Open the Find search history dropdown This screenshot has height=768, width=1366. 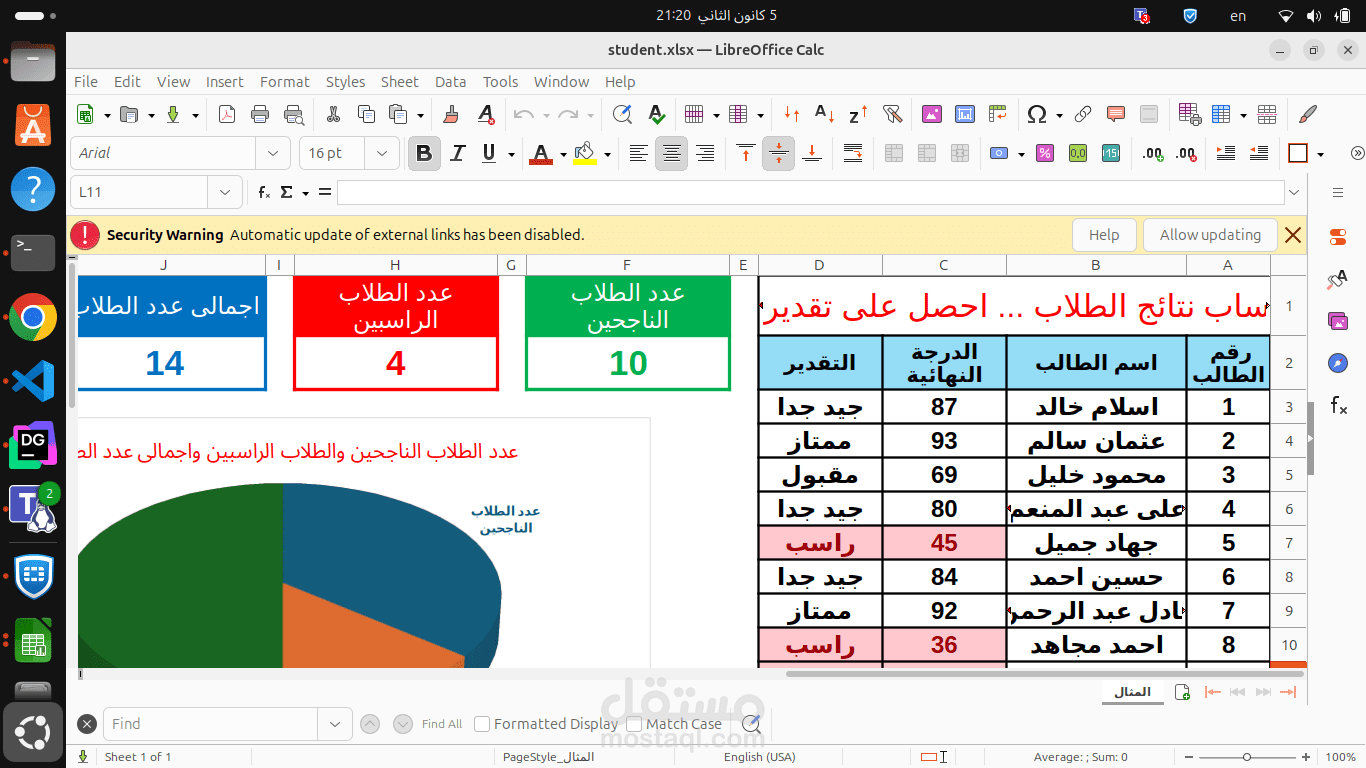[334, 724]
